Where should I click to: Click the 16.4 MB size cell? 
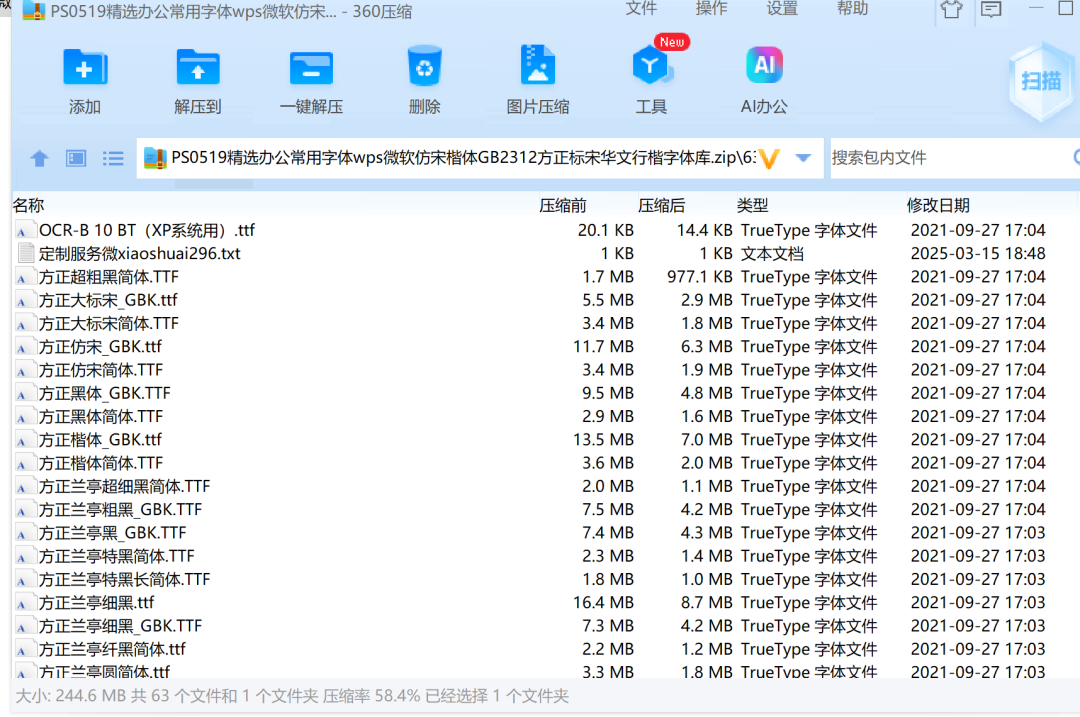[603, 603]
